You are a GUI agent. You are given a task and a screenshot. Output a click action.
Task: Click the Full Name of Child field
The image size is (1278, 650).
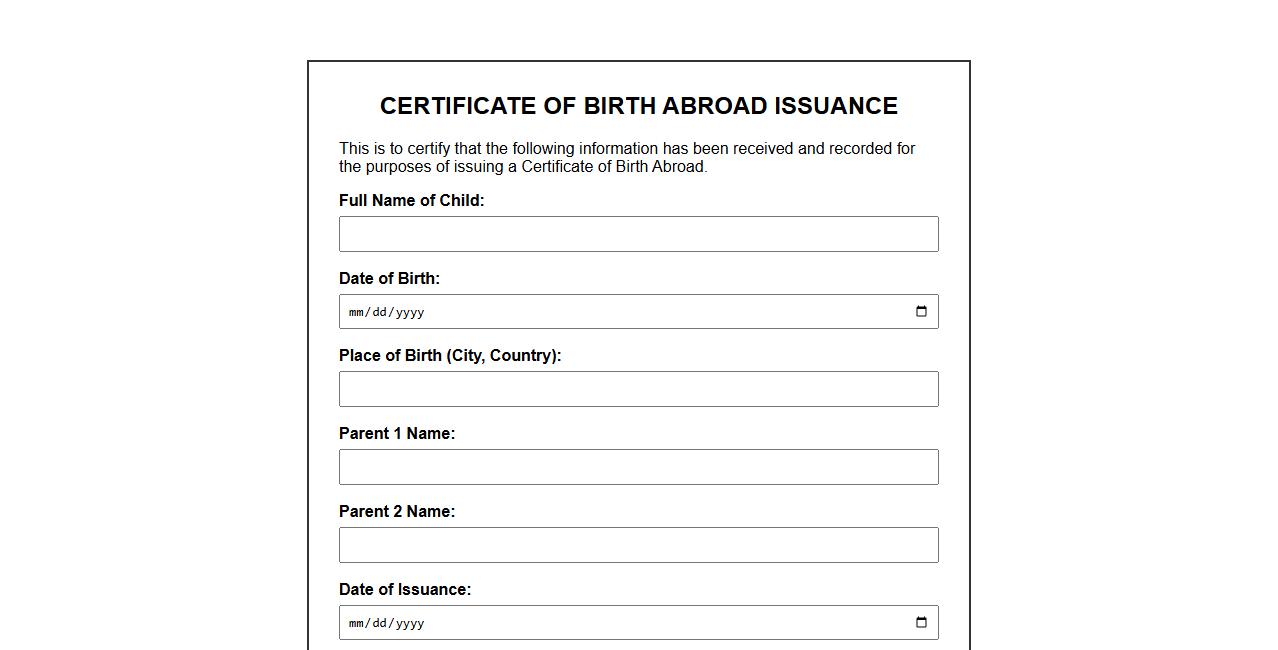click(x=638, y=234)
